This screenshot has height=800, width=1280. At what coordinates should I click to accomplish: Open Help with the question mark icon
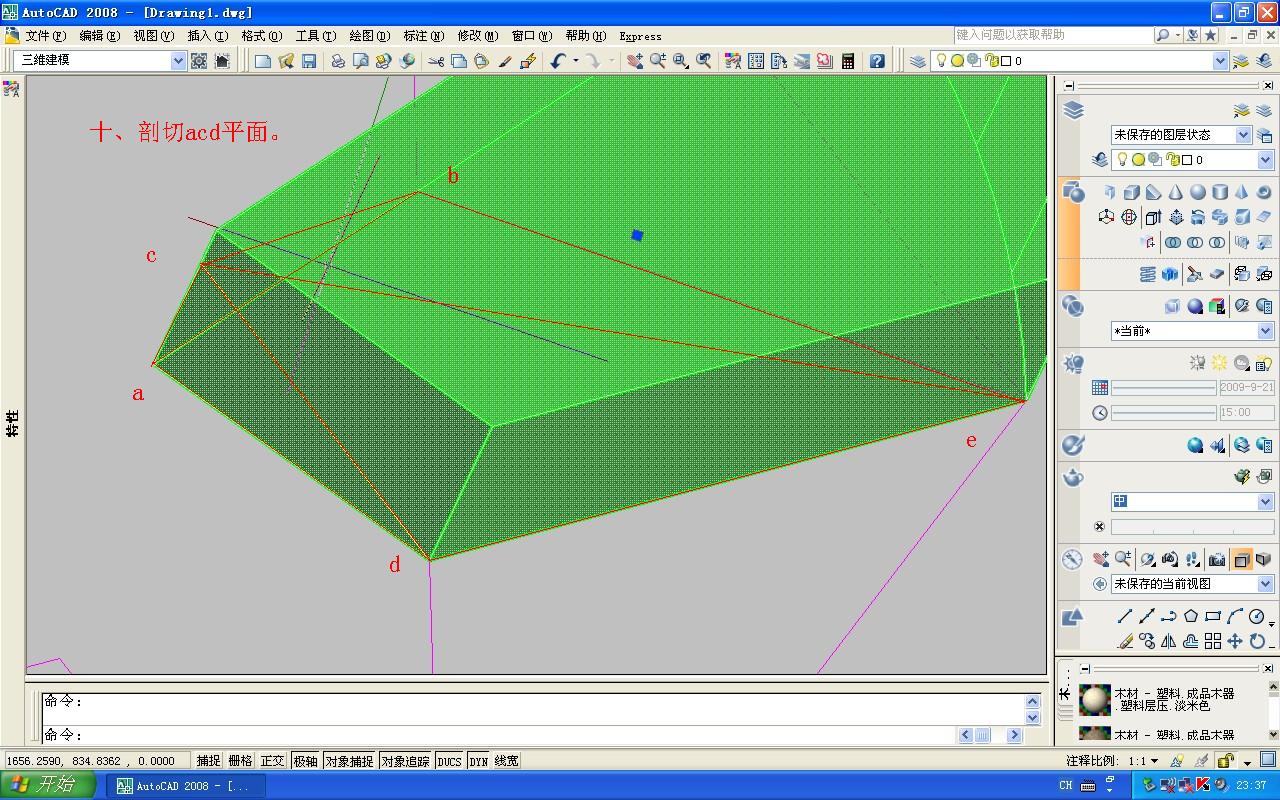tap(877, 61)
